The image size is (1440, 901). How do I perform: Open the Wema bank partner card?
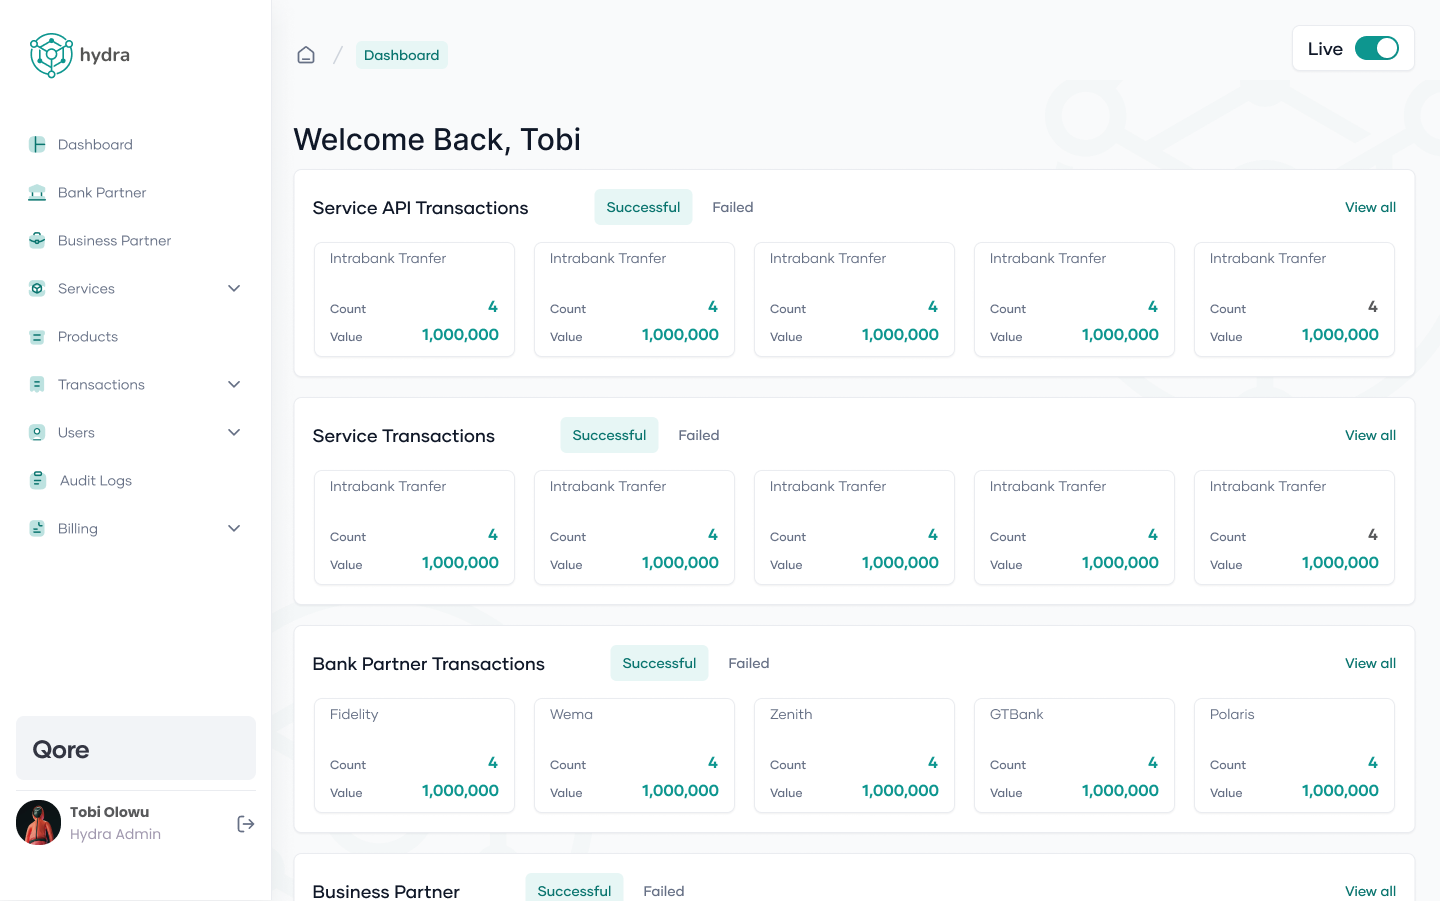[x=634, y=755]
